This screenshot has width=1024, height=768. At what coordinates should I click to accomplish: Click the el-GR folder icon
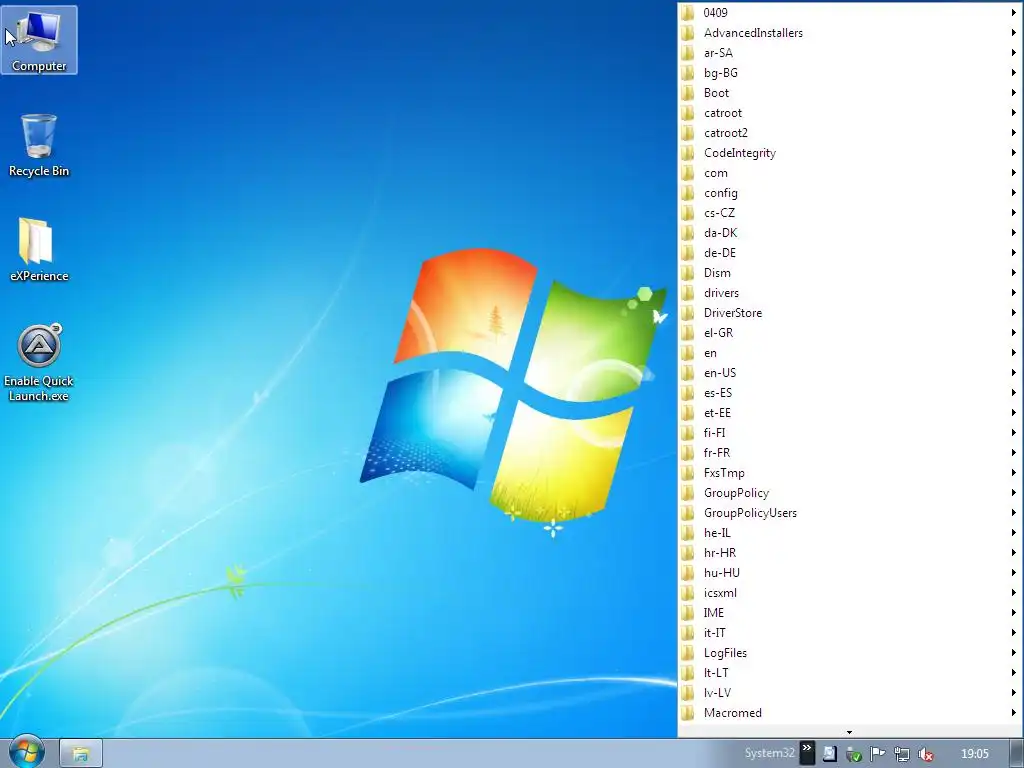point(687,332)
